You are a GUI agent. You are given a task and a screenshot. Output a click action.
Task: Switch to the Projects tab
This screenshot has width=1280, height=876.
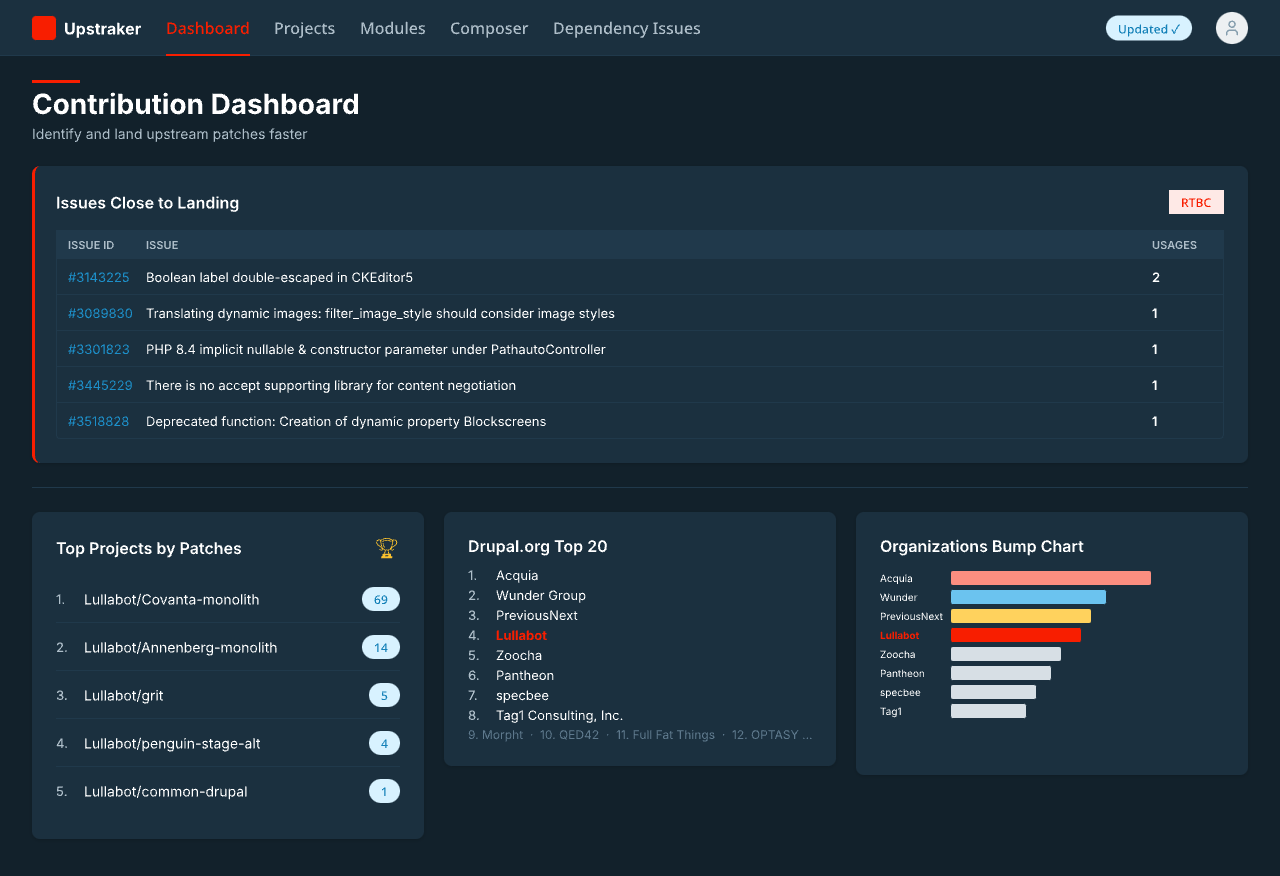pyautogui.click(x=304, y=28)
